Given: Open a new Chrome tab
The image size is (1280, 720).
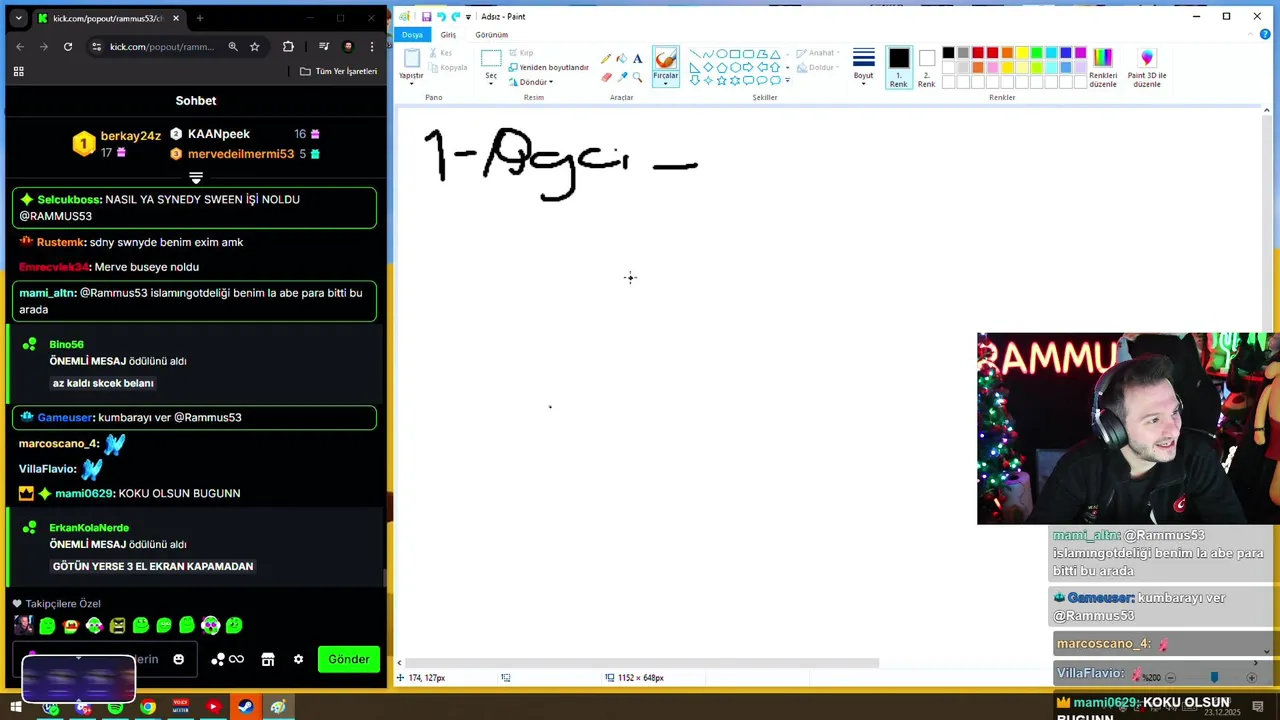Looking at the screenshot, I should pos(200,18).
